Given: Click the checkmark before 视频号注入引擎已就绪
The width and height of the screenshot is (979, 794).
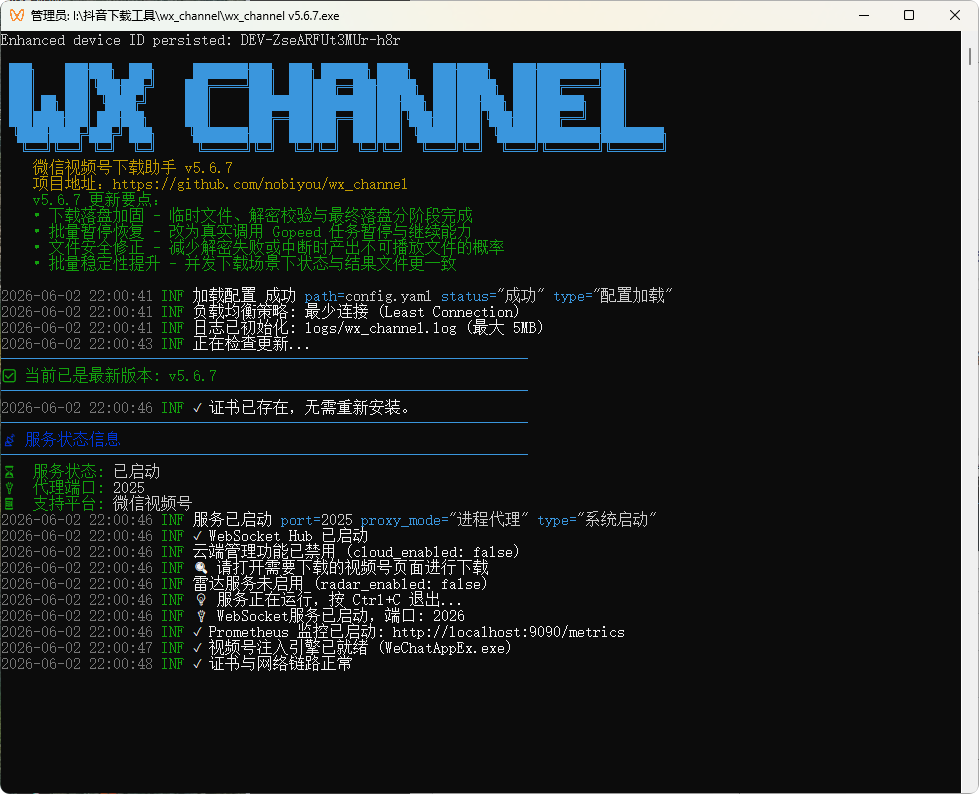Looking at the screenshot, I should (197, 648).
